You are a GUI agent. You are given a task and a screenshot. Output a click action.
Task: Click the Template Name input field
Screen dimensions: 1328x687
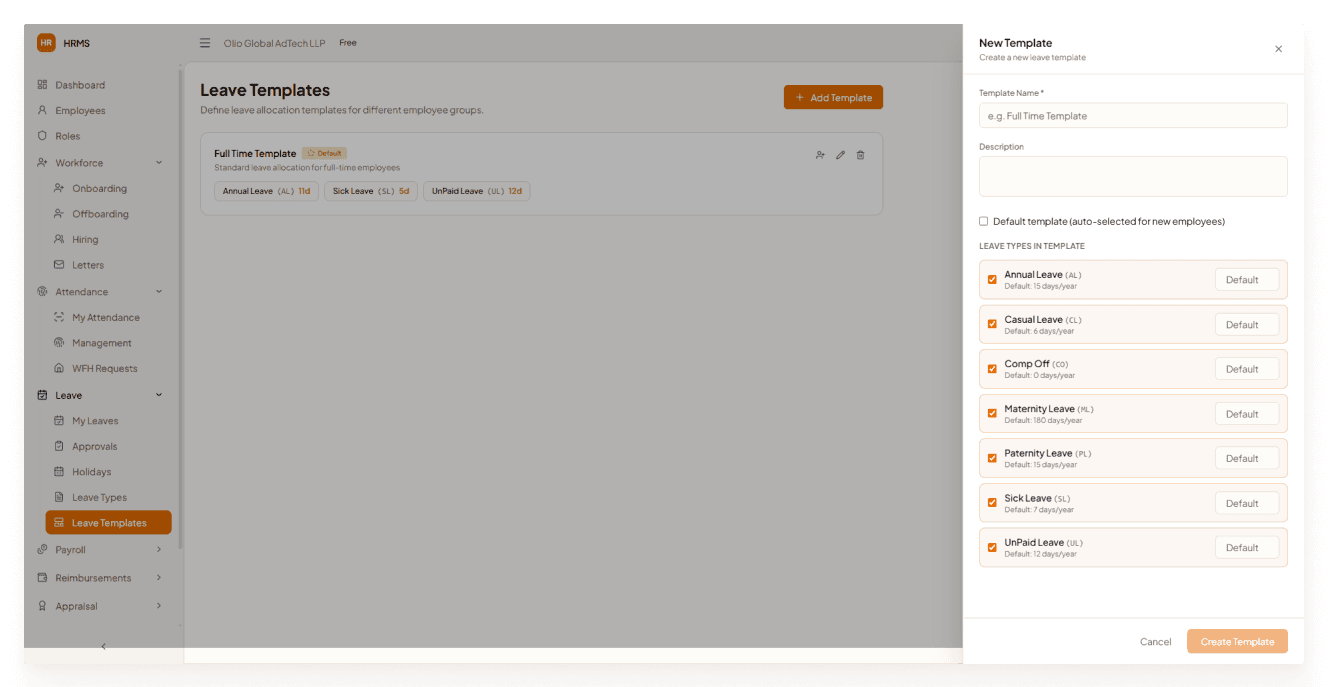pyautogui.click(x=1133, y=116)
